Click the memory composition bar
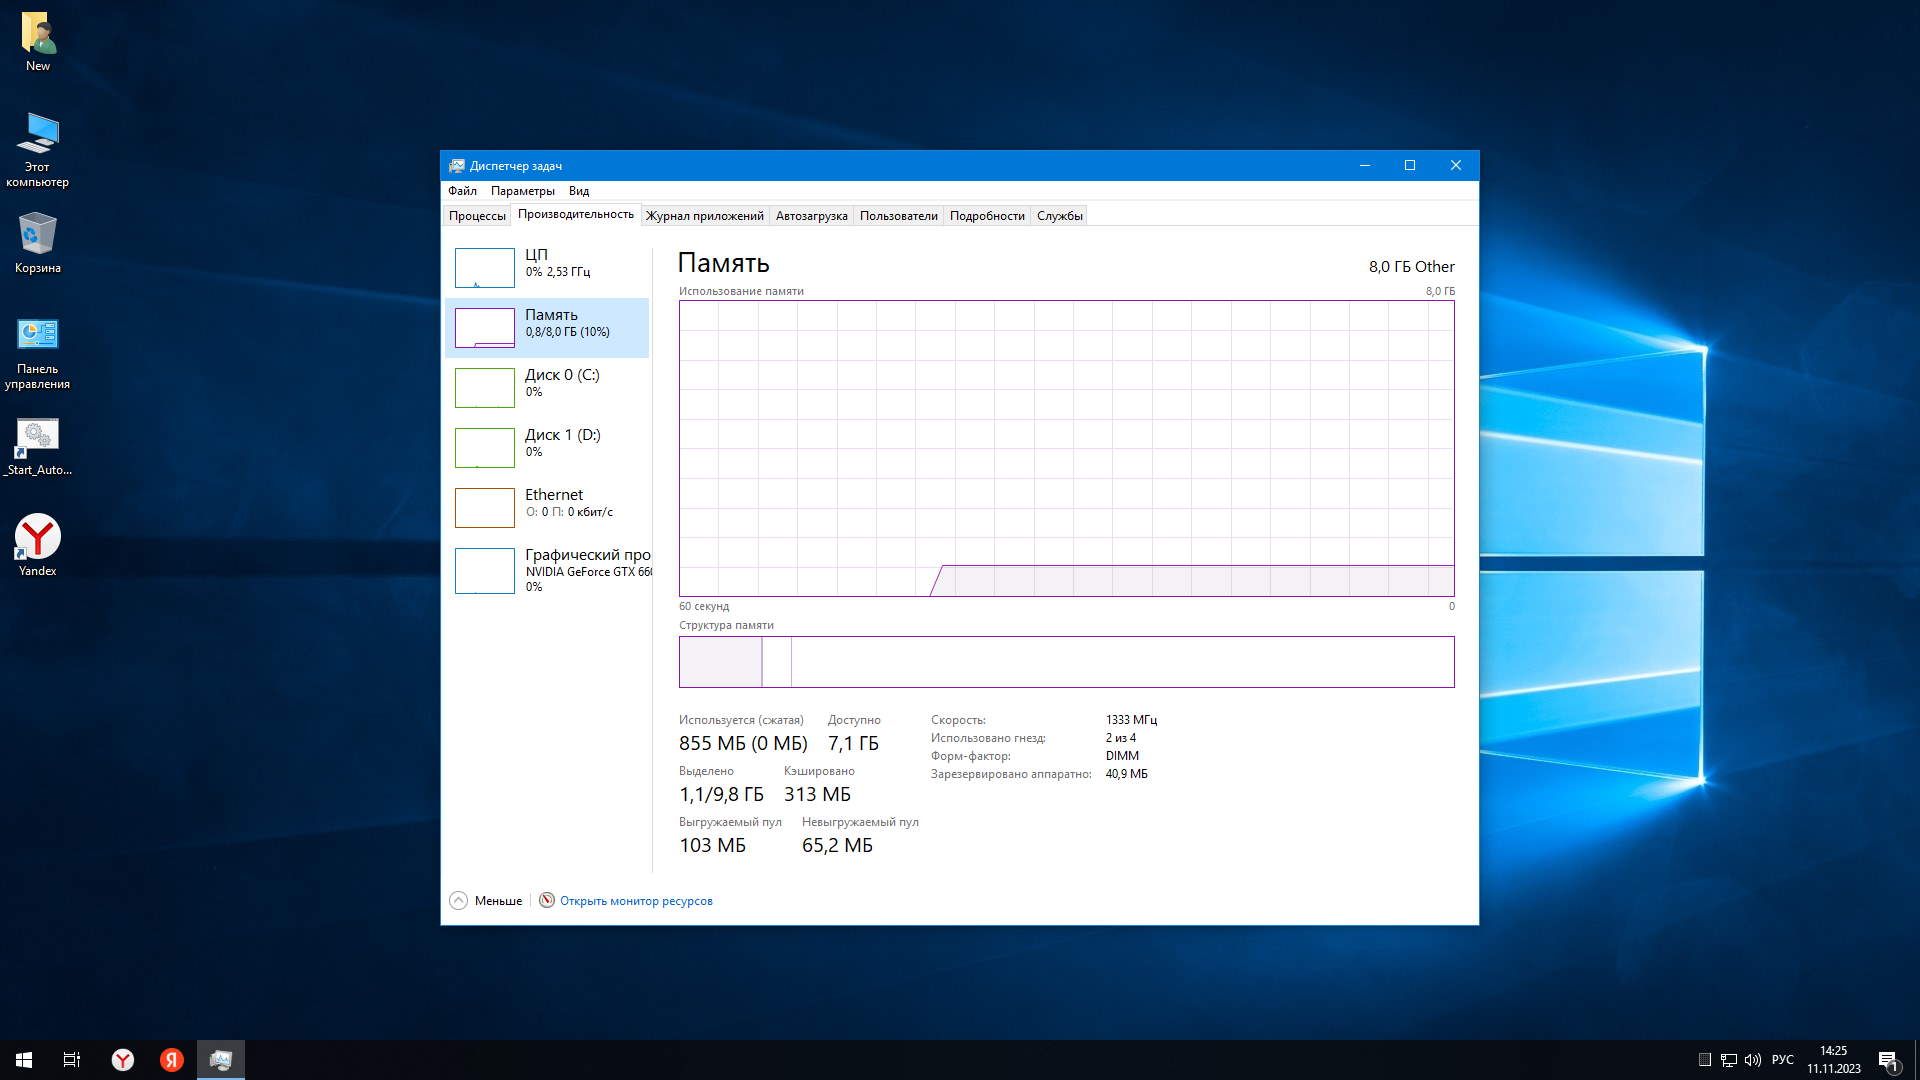Viewport: 1920px width, 1080px height. [1066, 662]
